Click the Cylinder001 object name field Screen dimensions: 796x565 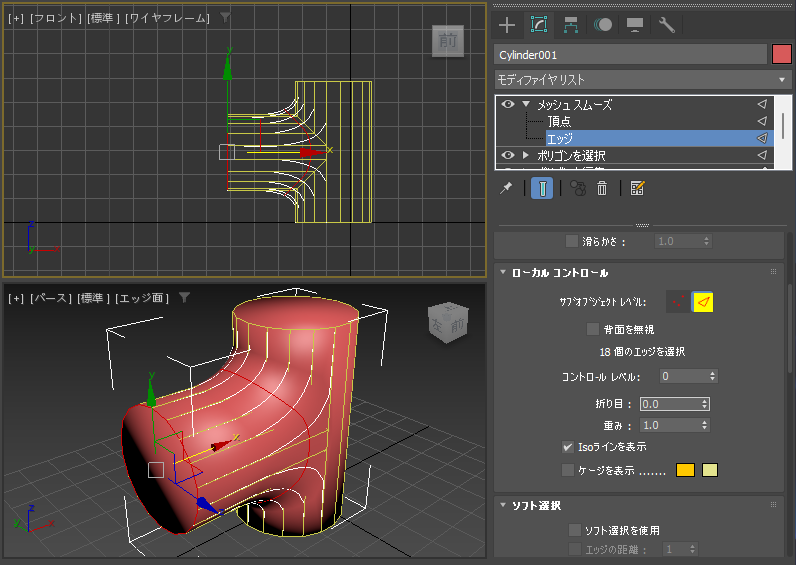point(630,55)
